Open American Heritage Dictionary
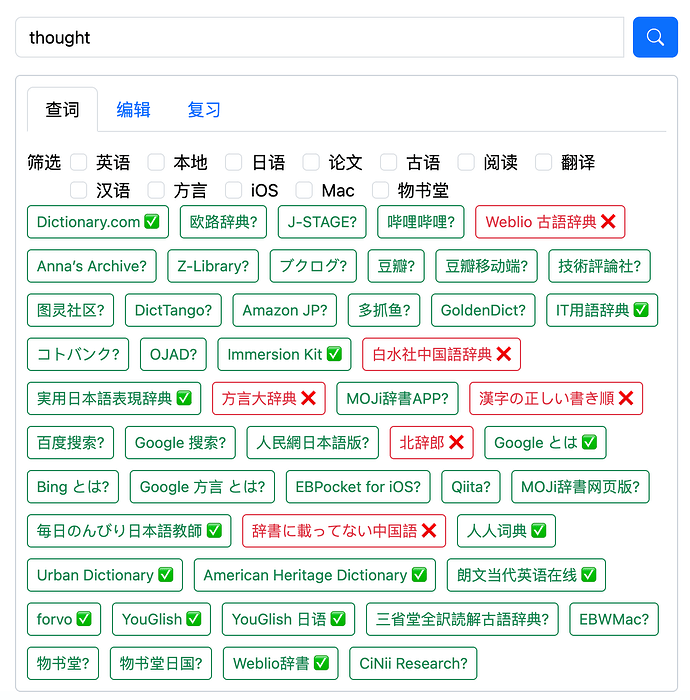This screenshot has height=700, width=690. pos(315,575)
